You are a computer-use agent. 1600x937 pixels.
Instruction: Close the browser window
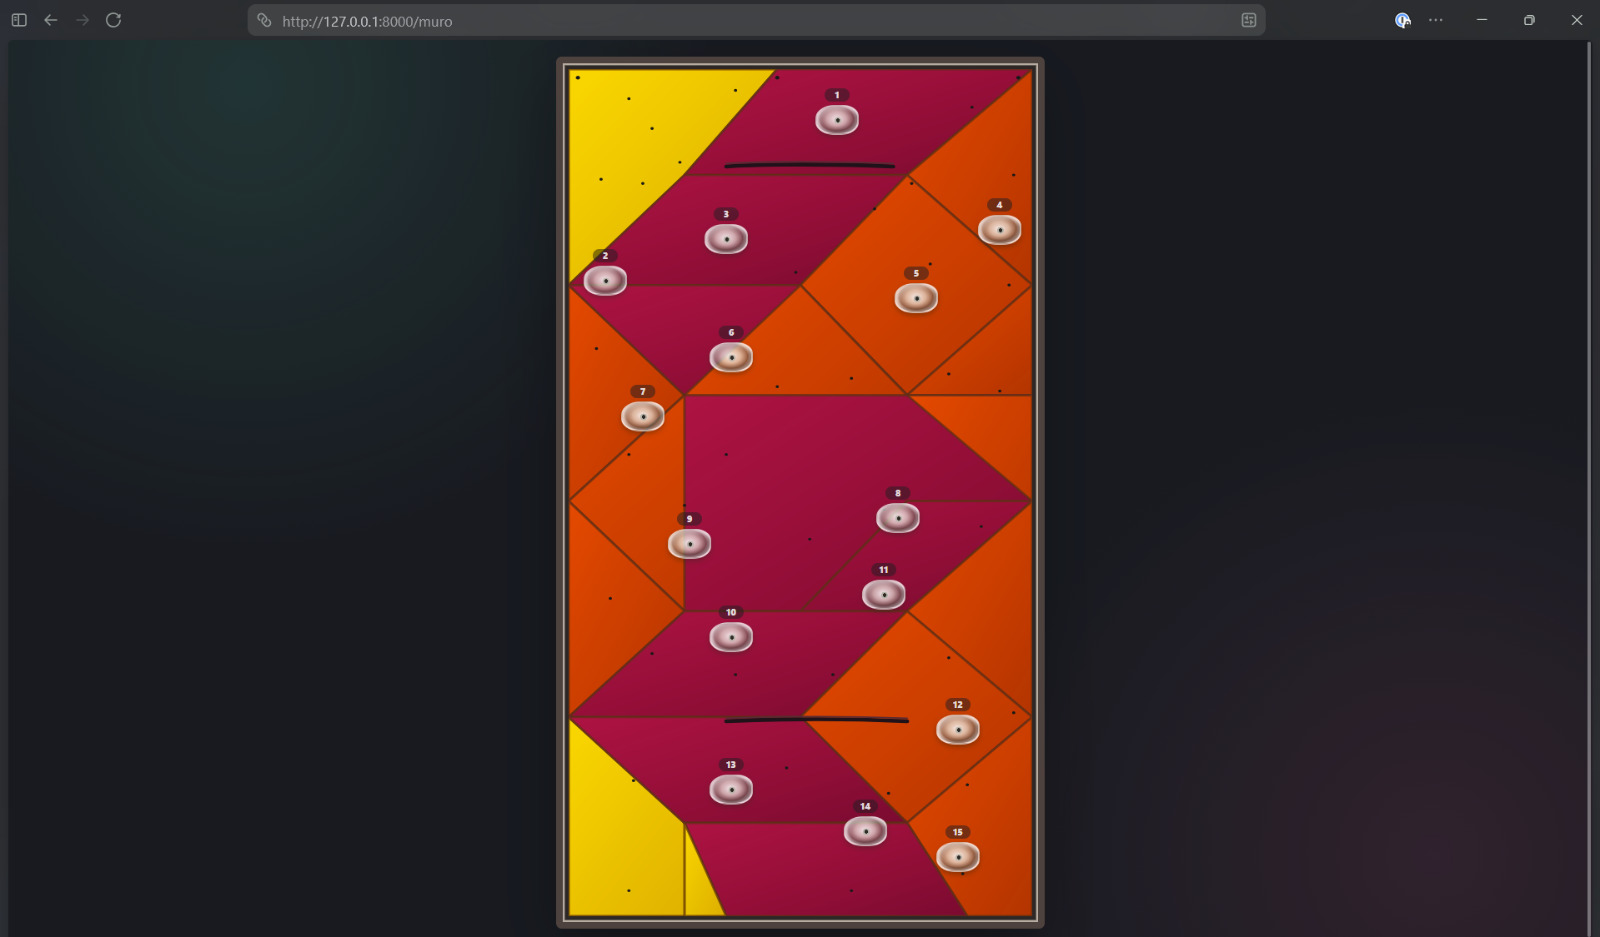click(1577, 20)
